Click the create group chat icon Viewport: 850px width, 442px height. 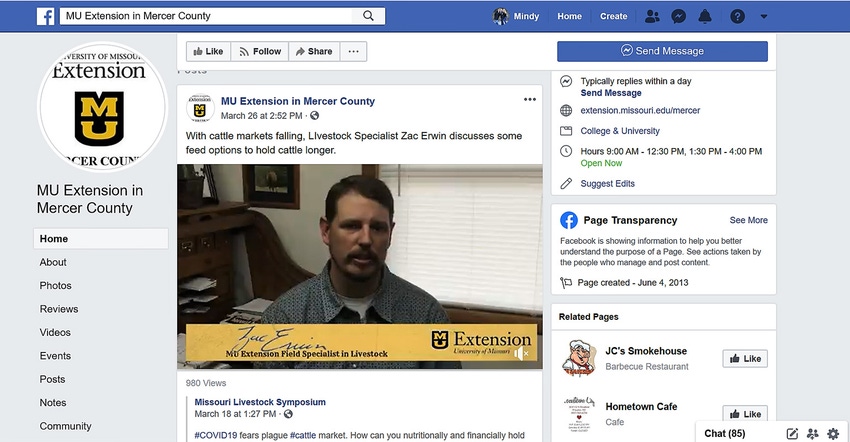[x=813, y=433]
